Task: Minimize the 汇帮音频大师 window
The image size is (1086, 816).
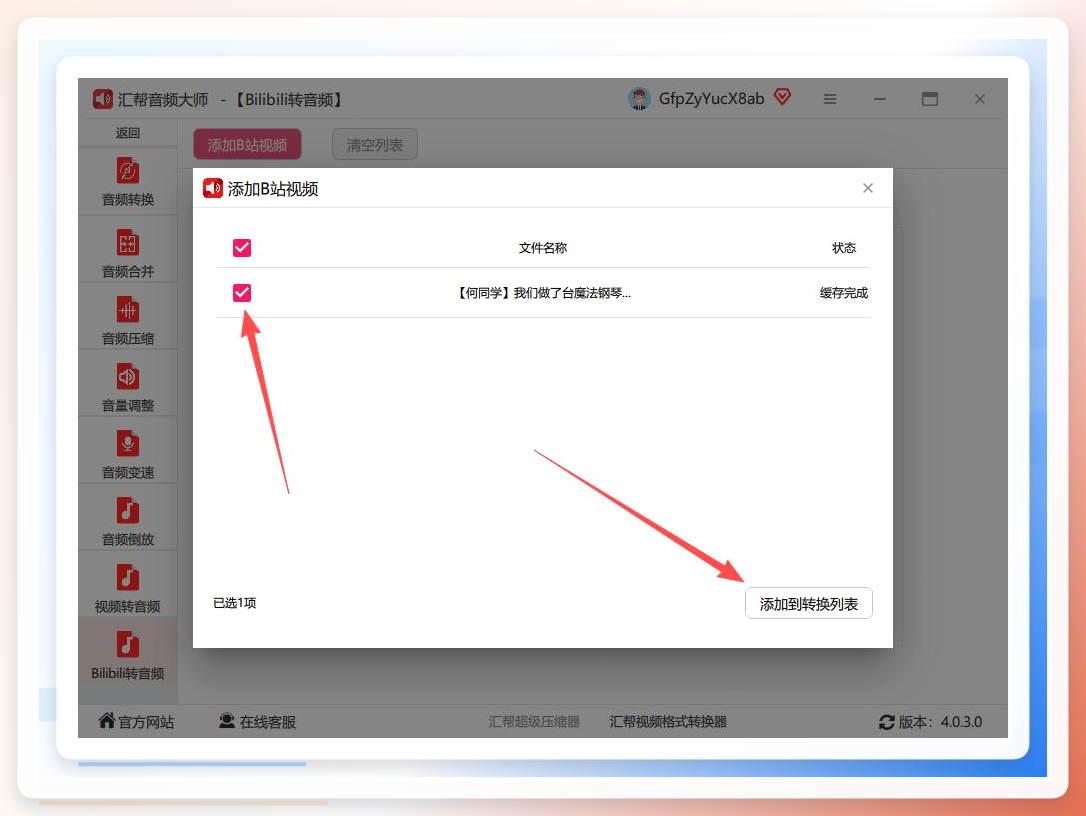Action: point(880,99)
